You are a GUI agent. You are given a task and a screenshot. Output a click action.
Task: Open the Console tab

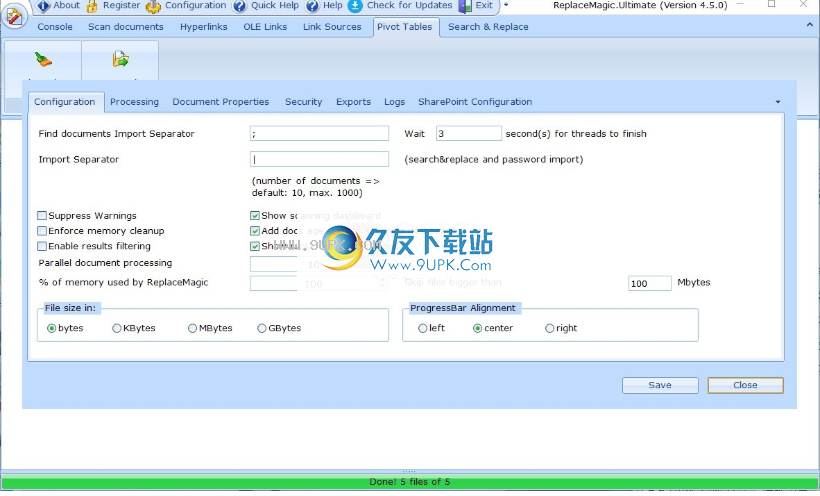(x=55, y=27)
